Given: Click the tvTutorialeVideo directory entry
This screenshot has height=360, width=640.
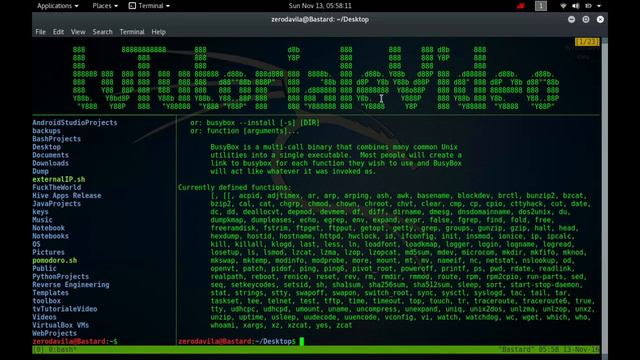Looking at the screenshot, I should [65, 309].
